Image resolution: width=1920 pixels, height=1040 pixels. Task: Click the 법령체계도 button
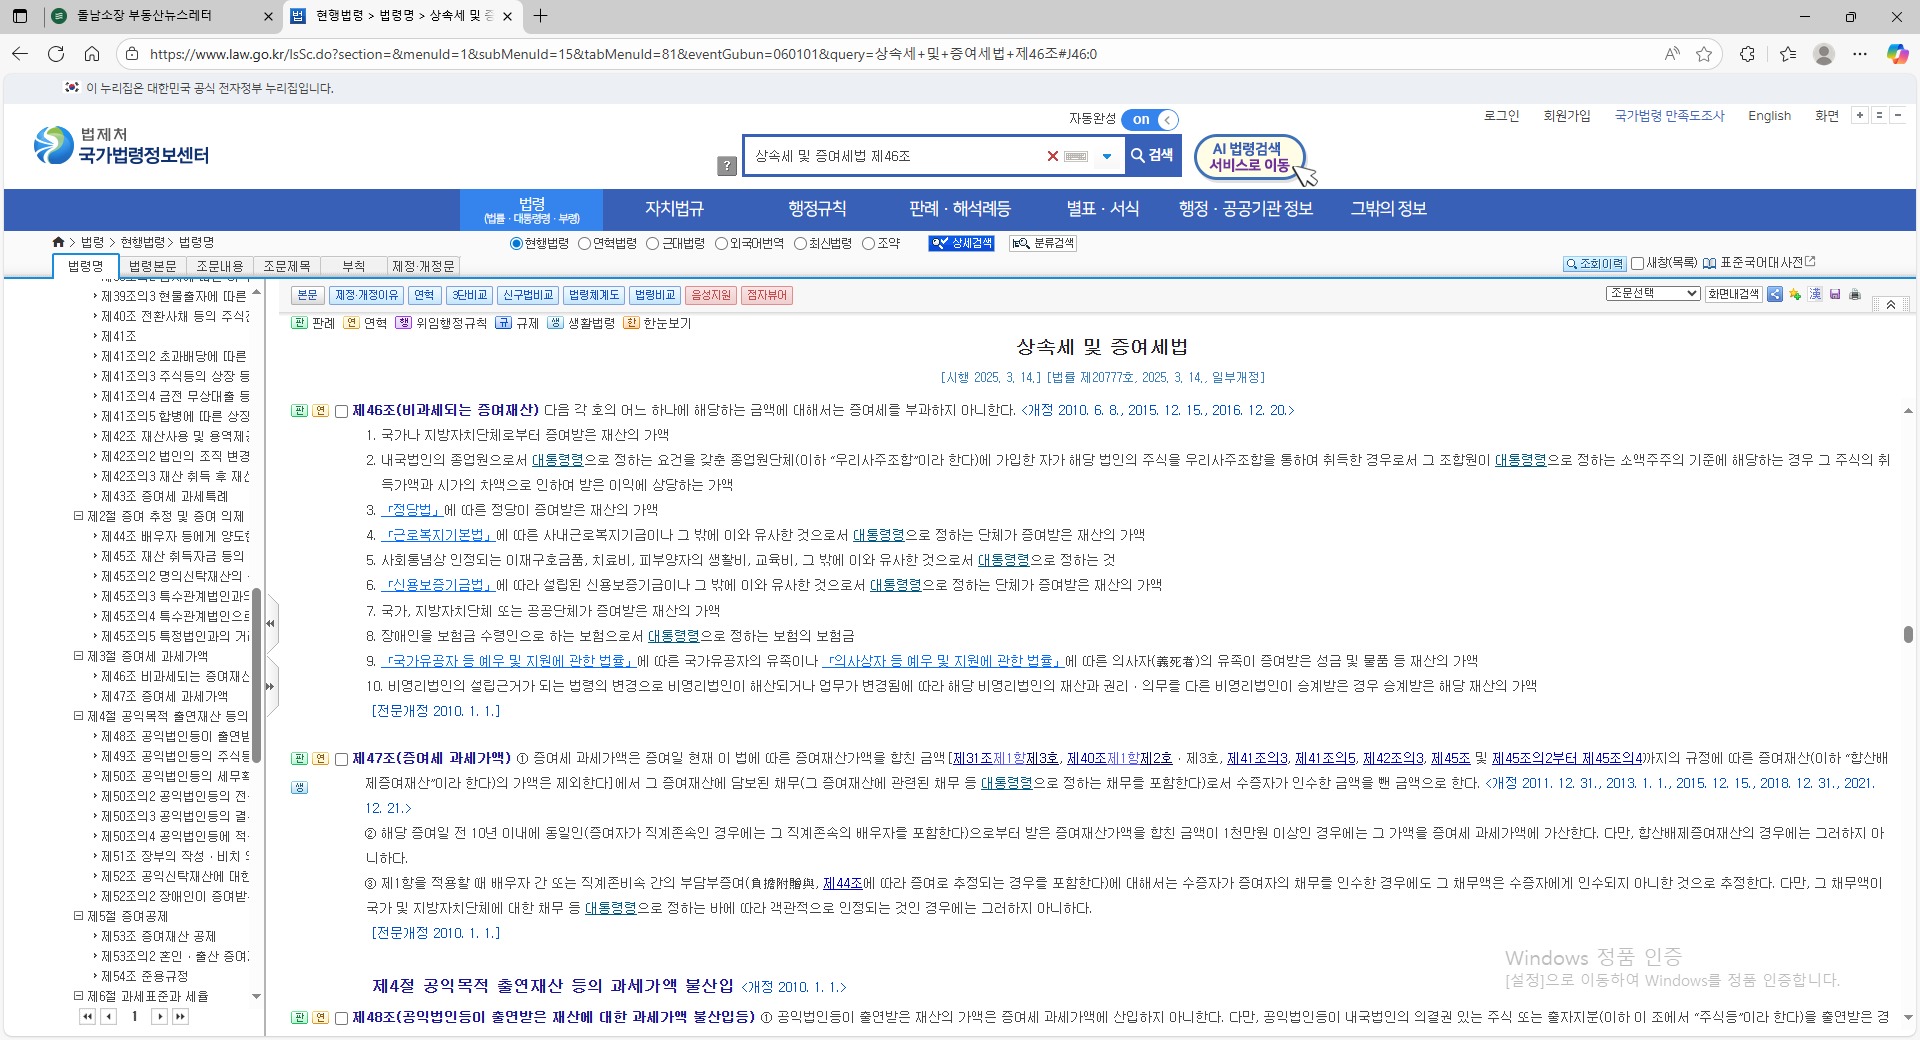click(594, 295)
